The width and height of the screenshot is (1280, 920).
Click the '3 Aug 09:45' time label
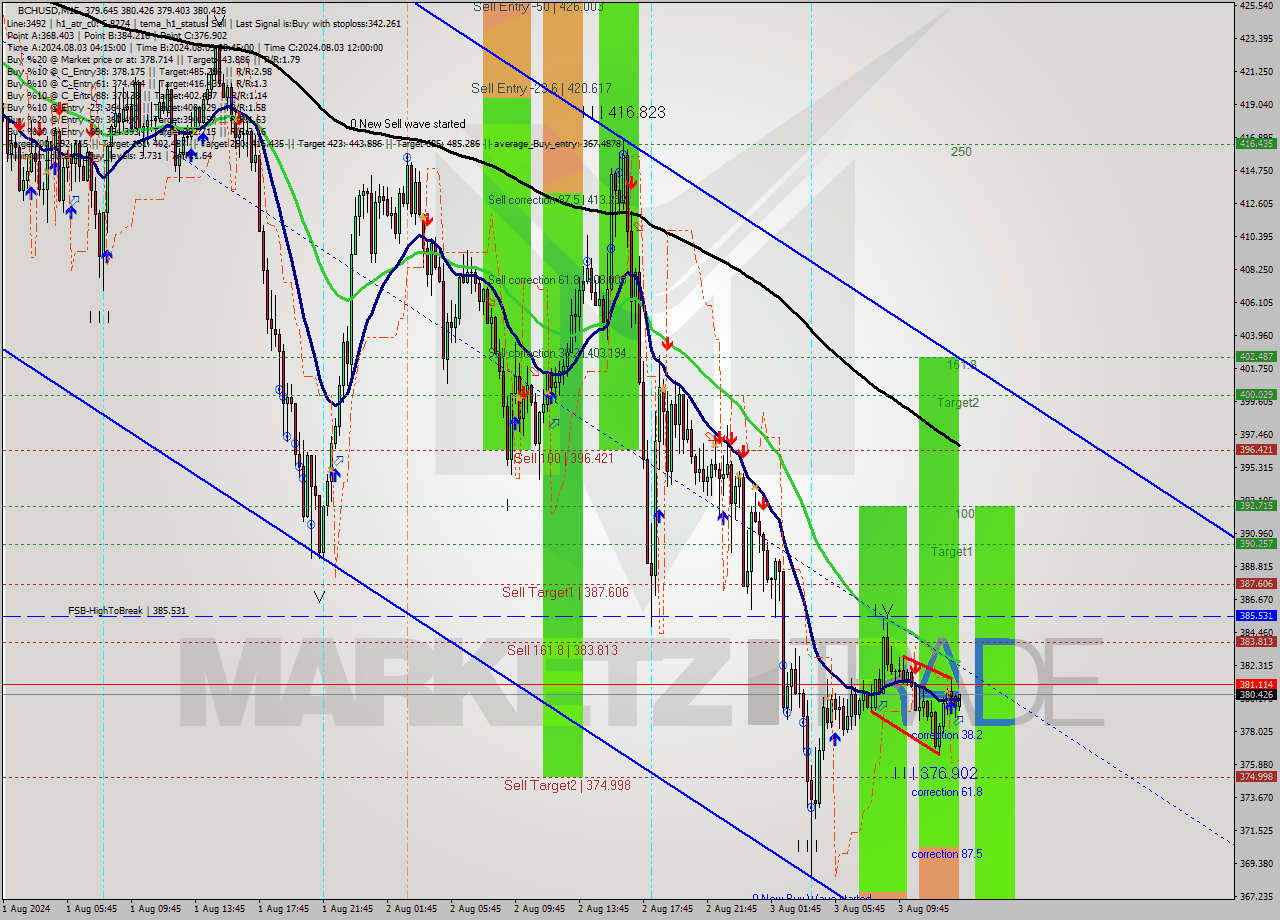coord(922,909)
